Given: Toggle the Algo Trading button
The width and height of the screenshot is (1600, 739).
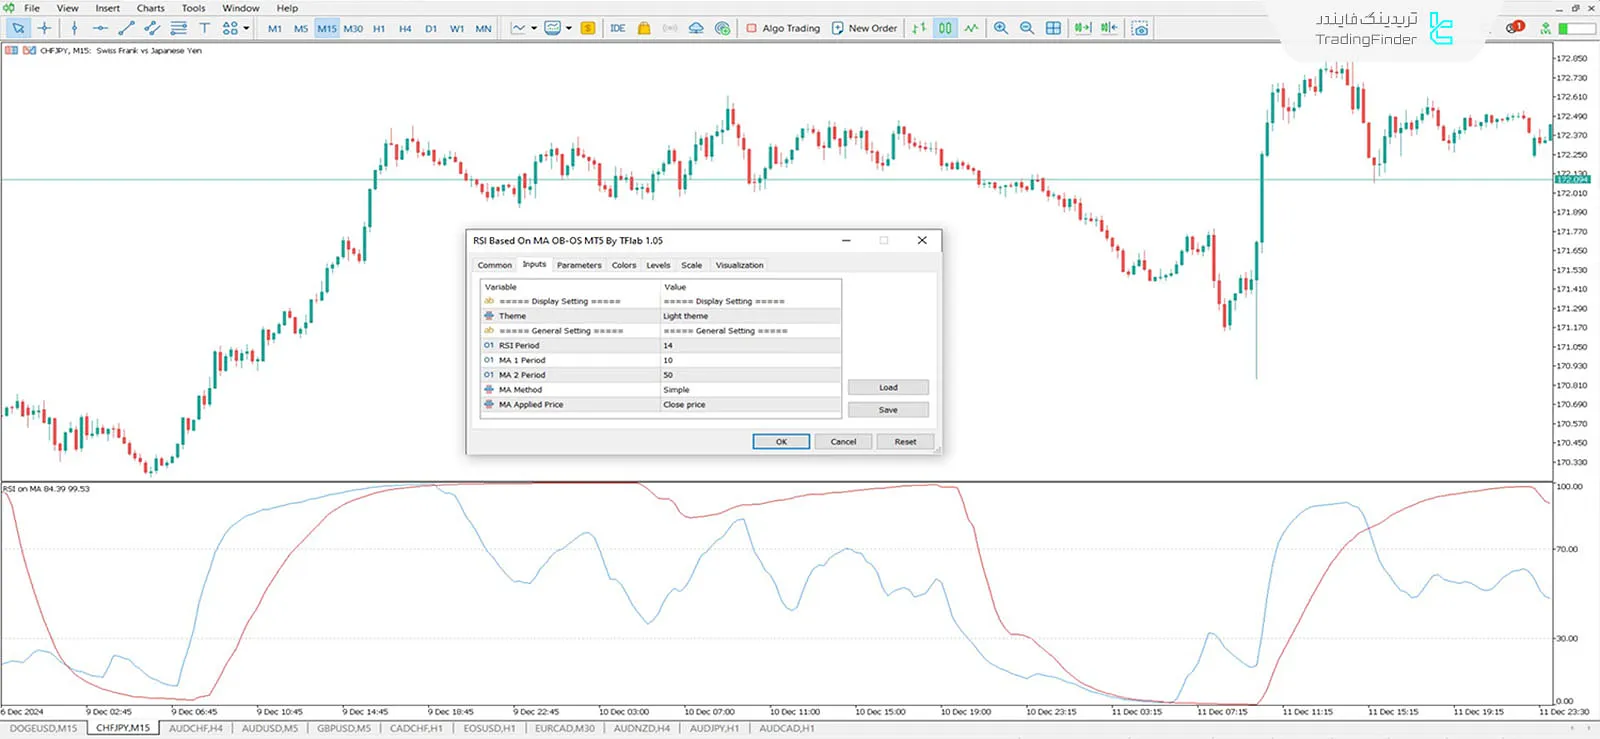Looking at the screenshot, I should click(783, 28).
